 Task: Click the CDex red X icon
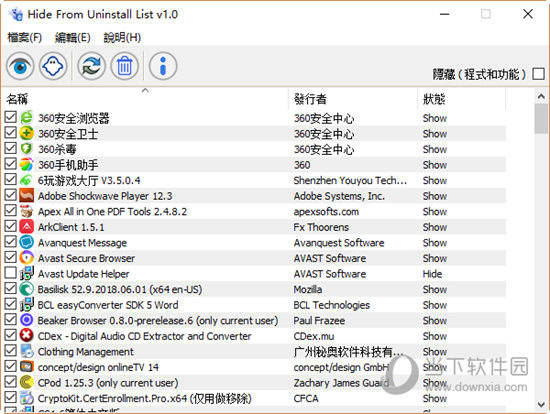pos(26,335)
